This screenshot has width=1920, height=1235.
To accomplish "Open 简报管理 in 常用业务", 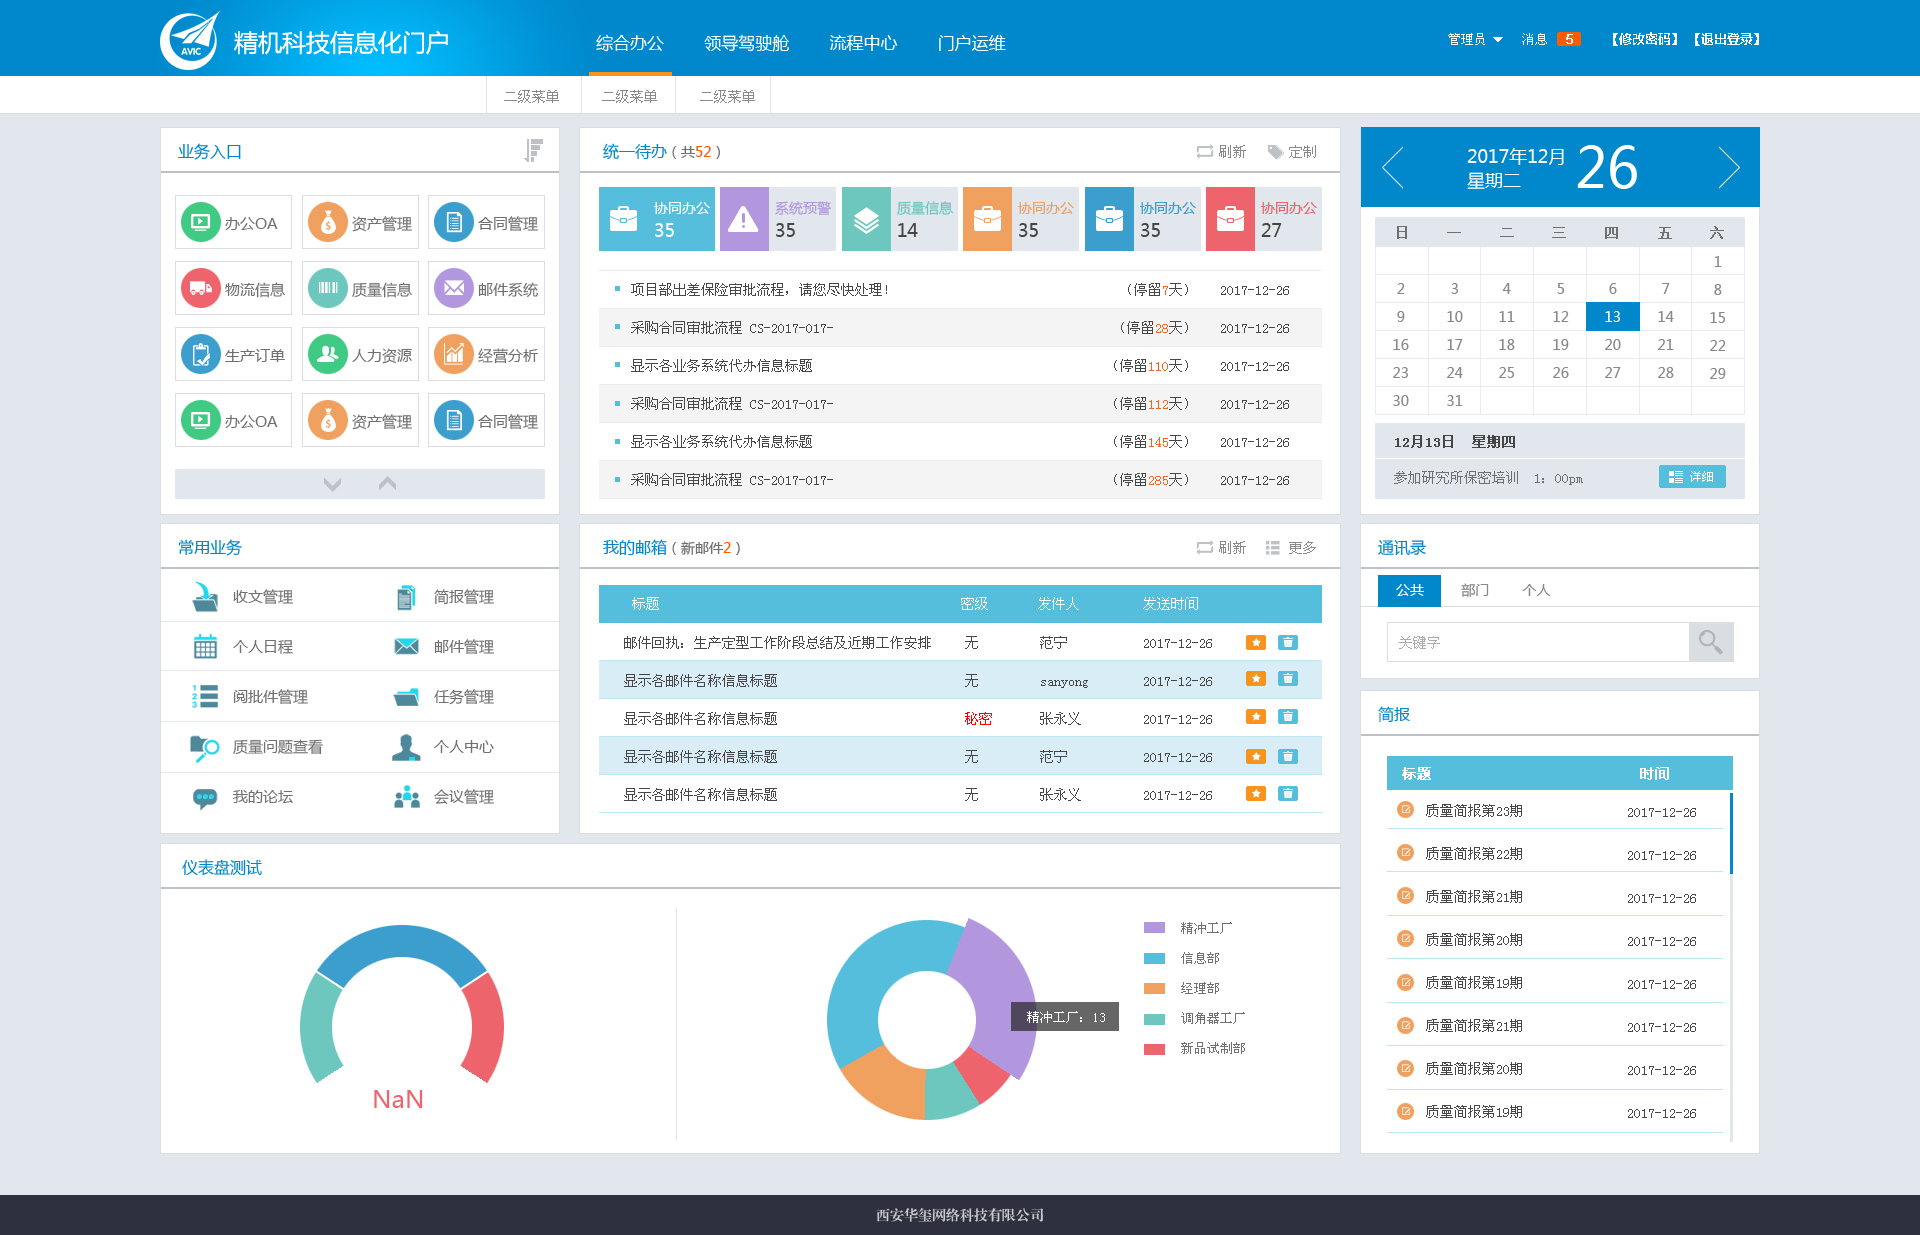I will pyautogui.click(x=444, y=597).
